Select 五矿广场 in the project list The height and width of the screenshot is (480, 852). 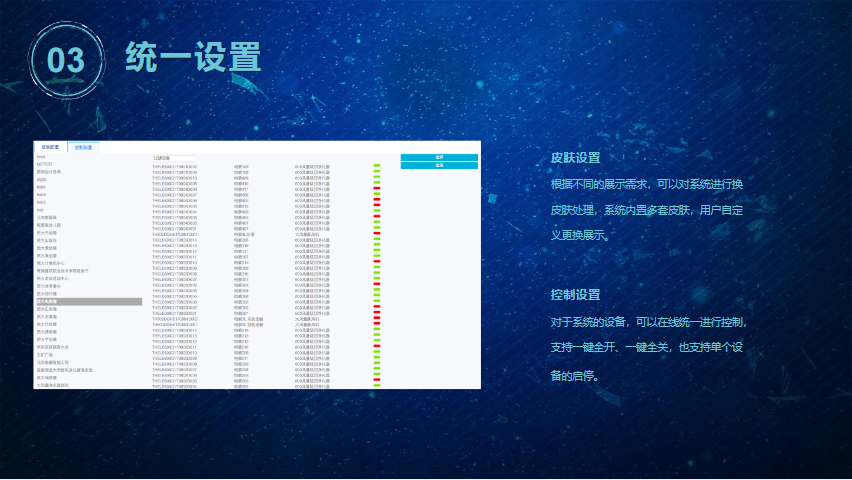click(x=46, y=353)
